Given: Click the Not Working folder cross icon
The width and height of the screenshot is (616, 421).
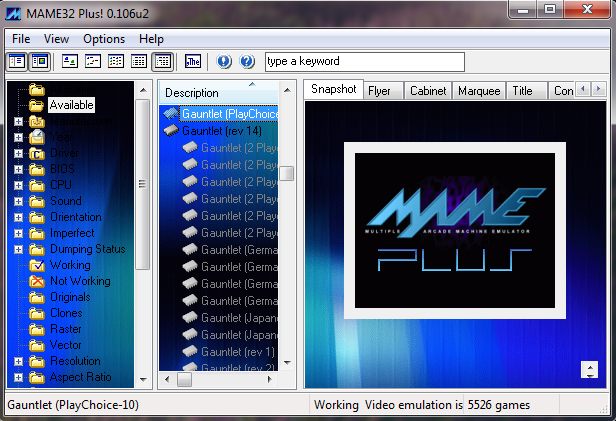Looking at the screenshot, I should [x=37, y=281].
